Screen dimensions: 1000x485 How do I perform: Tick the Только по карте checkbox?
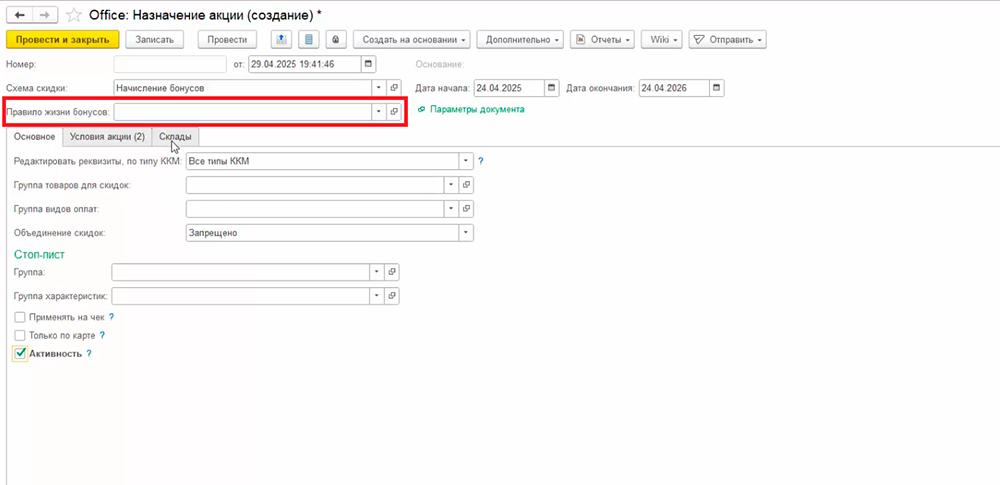20,335
